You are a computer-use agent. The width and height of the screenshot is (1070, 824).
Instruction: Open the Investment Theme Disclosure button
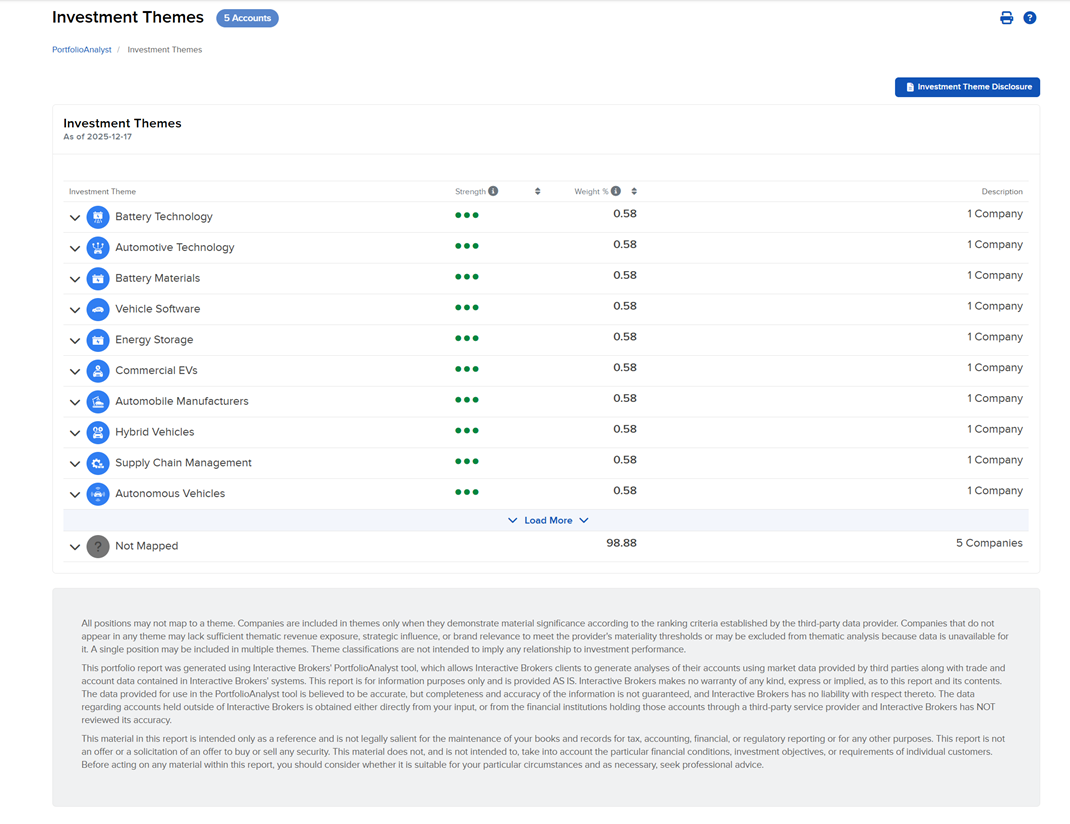tap(967, 87)
